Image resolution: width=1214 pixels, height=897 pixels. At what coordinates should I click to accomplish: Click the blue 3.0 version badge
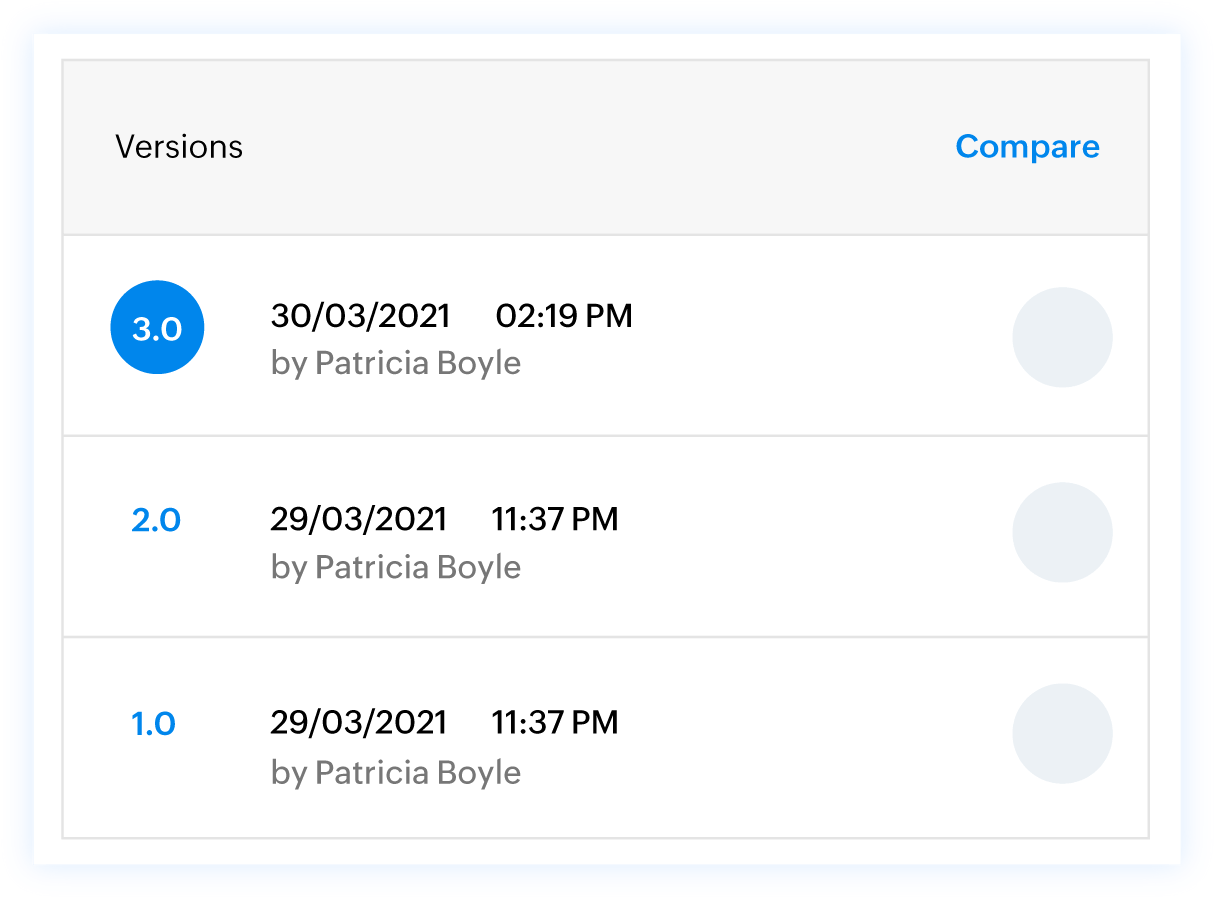(x=157, y=328)
